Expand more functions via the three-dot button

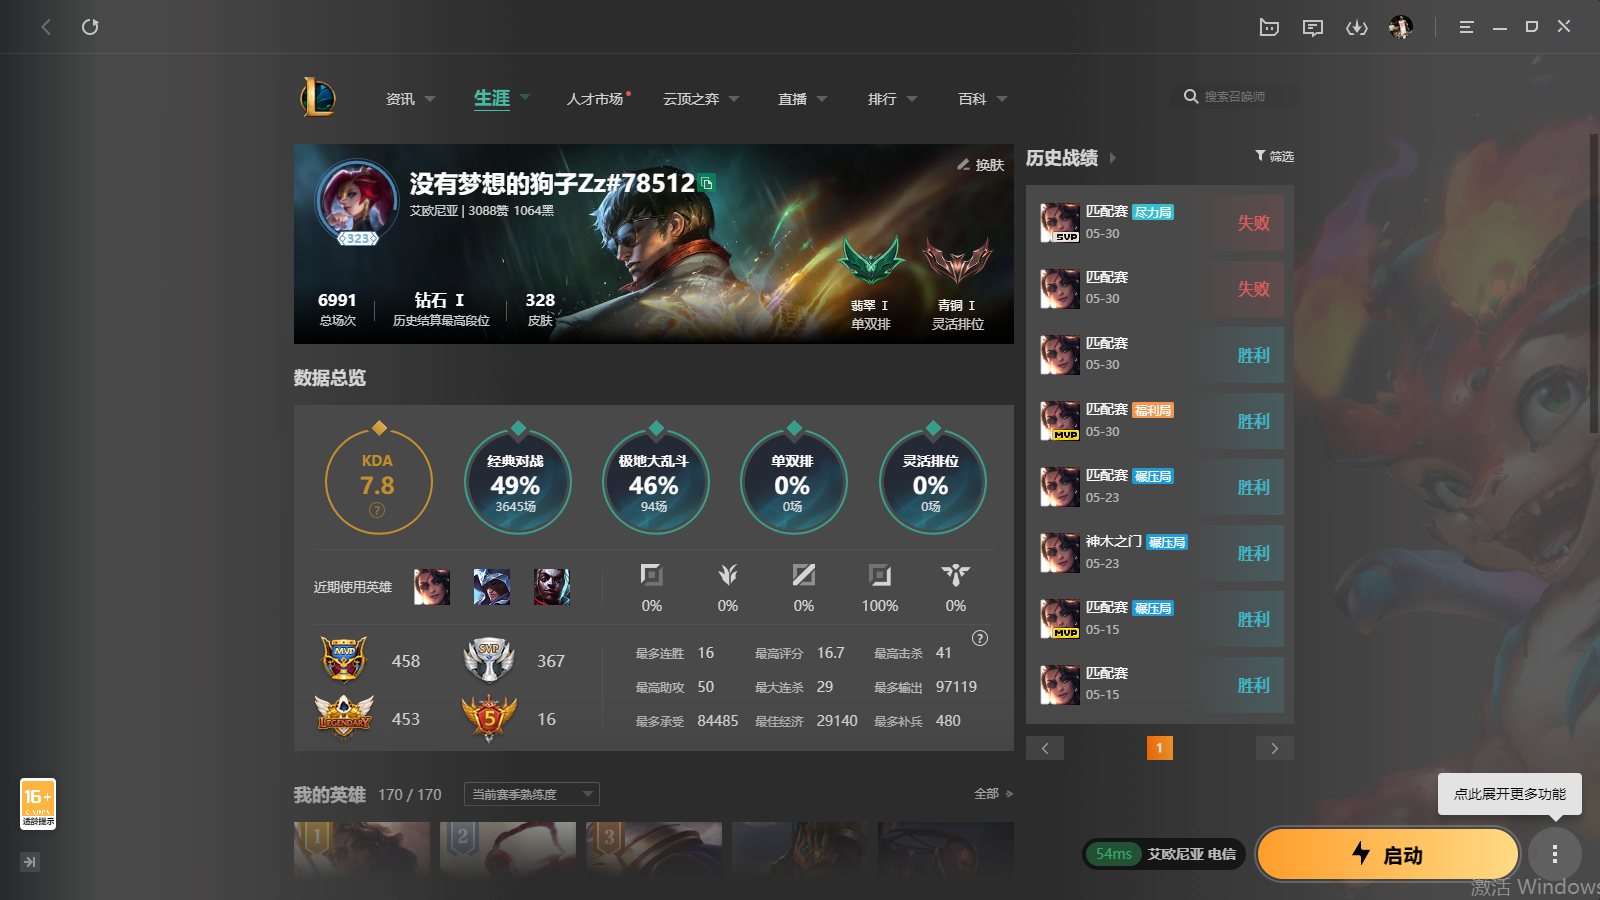(1555, 854)
